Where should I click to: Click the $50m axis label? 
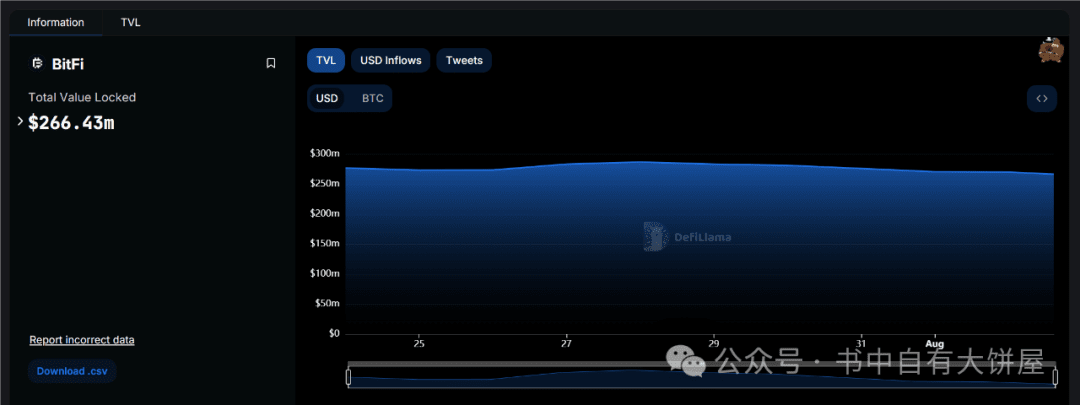pyautogui.click(x=327, y=303)
